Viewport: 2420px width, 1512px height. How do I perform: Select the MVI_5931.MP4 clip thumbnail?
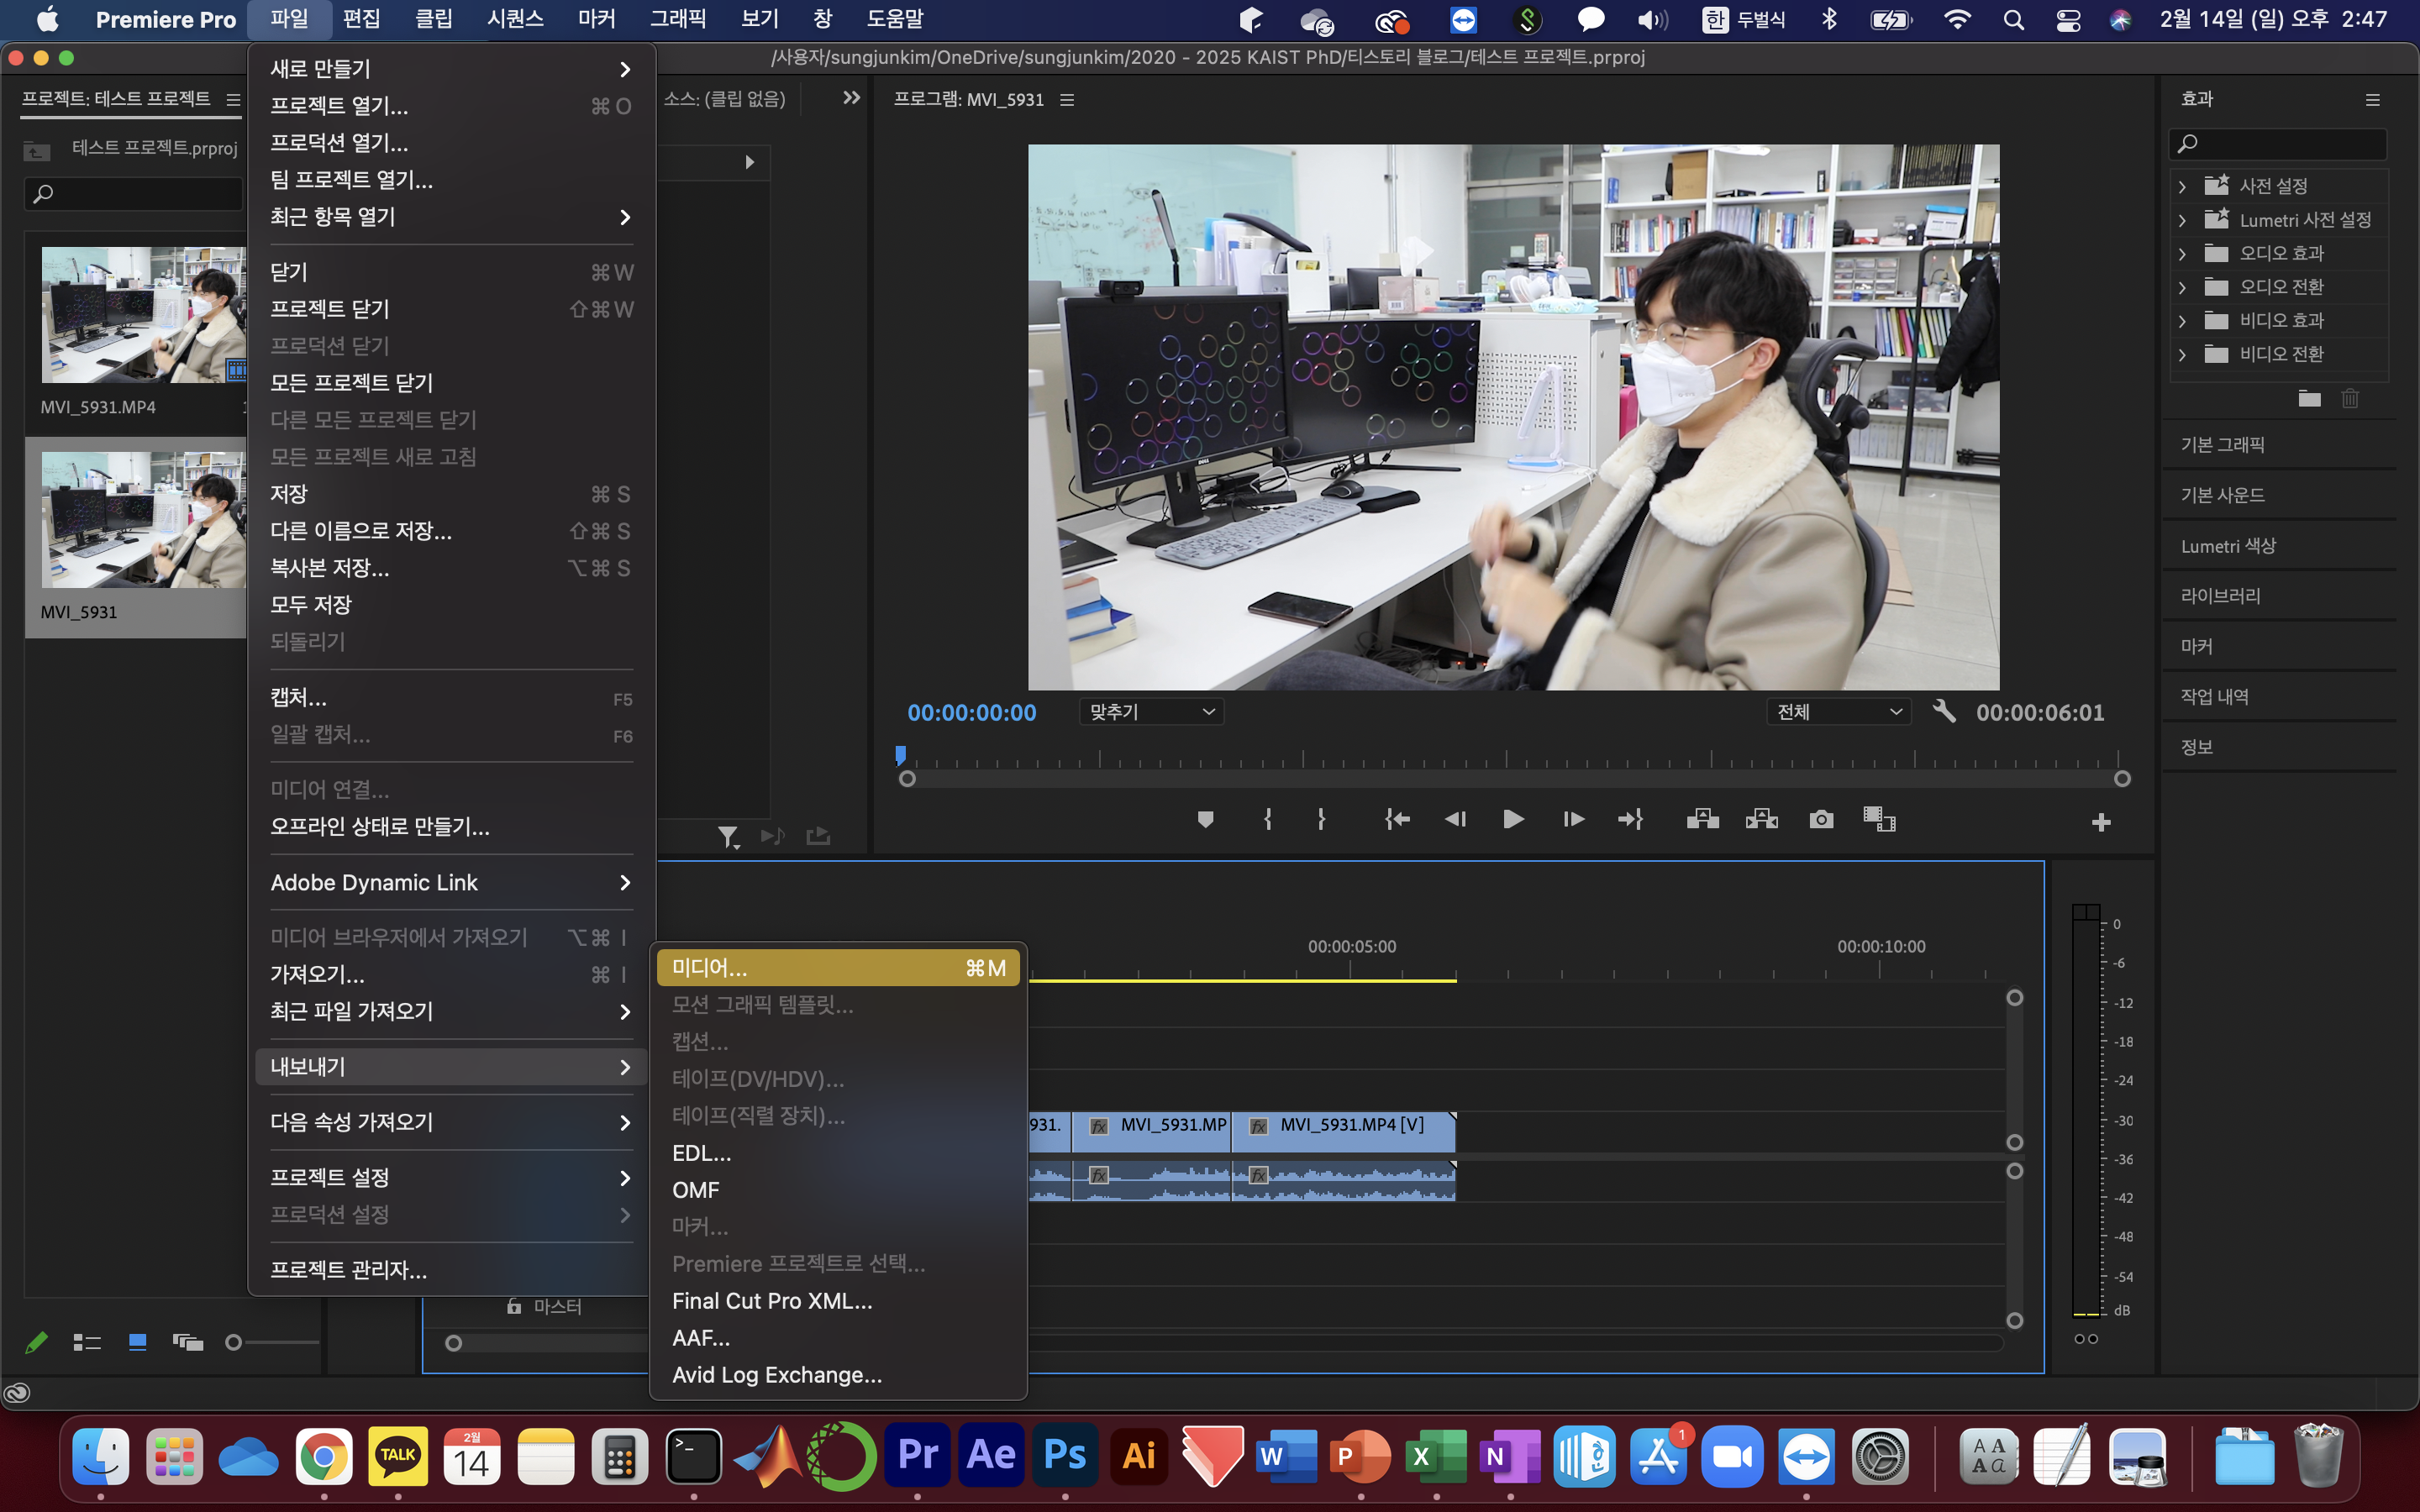(x=142, y=315)
